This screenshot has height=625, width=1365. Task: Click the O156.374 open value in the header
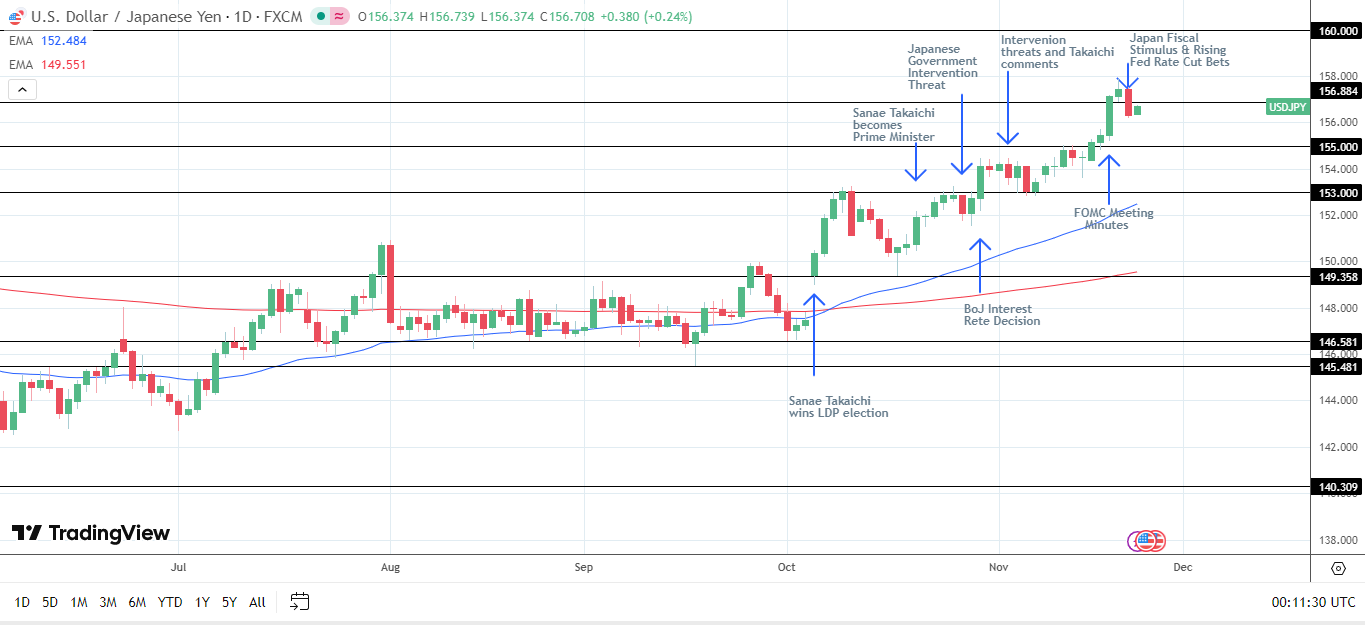tap(374, 16)
